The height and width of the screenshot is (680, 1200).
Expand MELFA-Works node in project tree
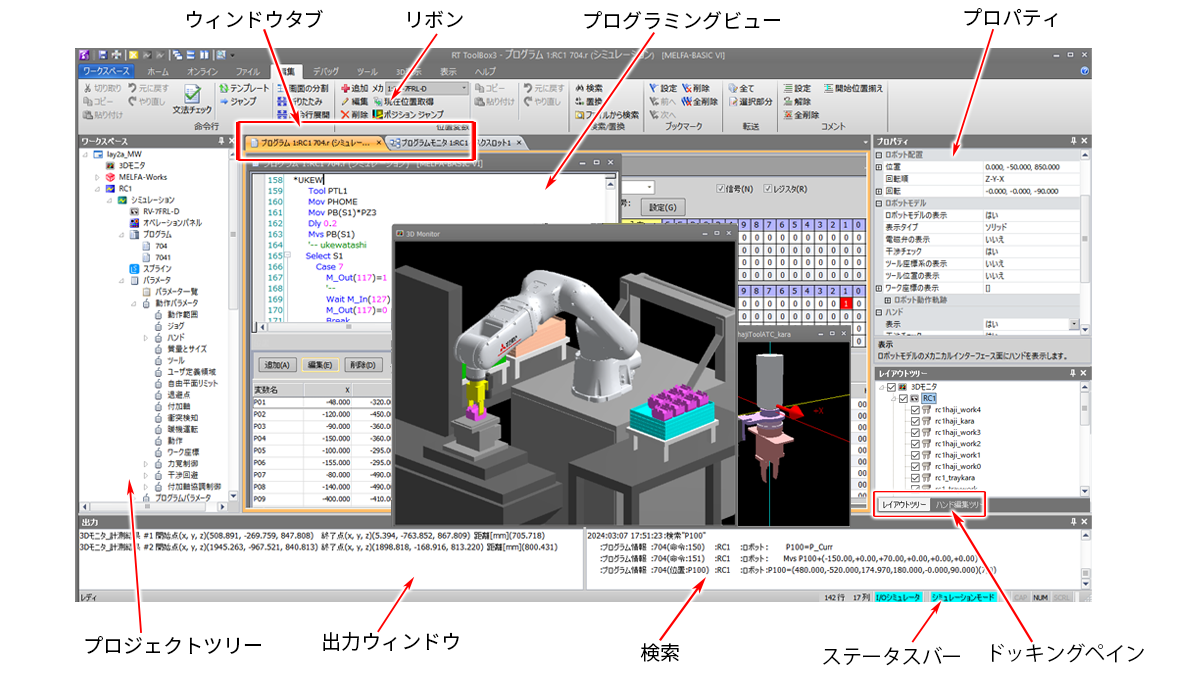[98, 177]
